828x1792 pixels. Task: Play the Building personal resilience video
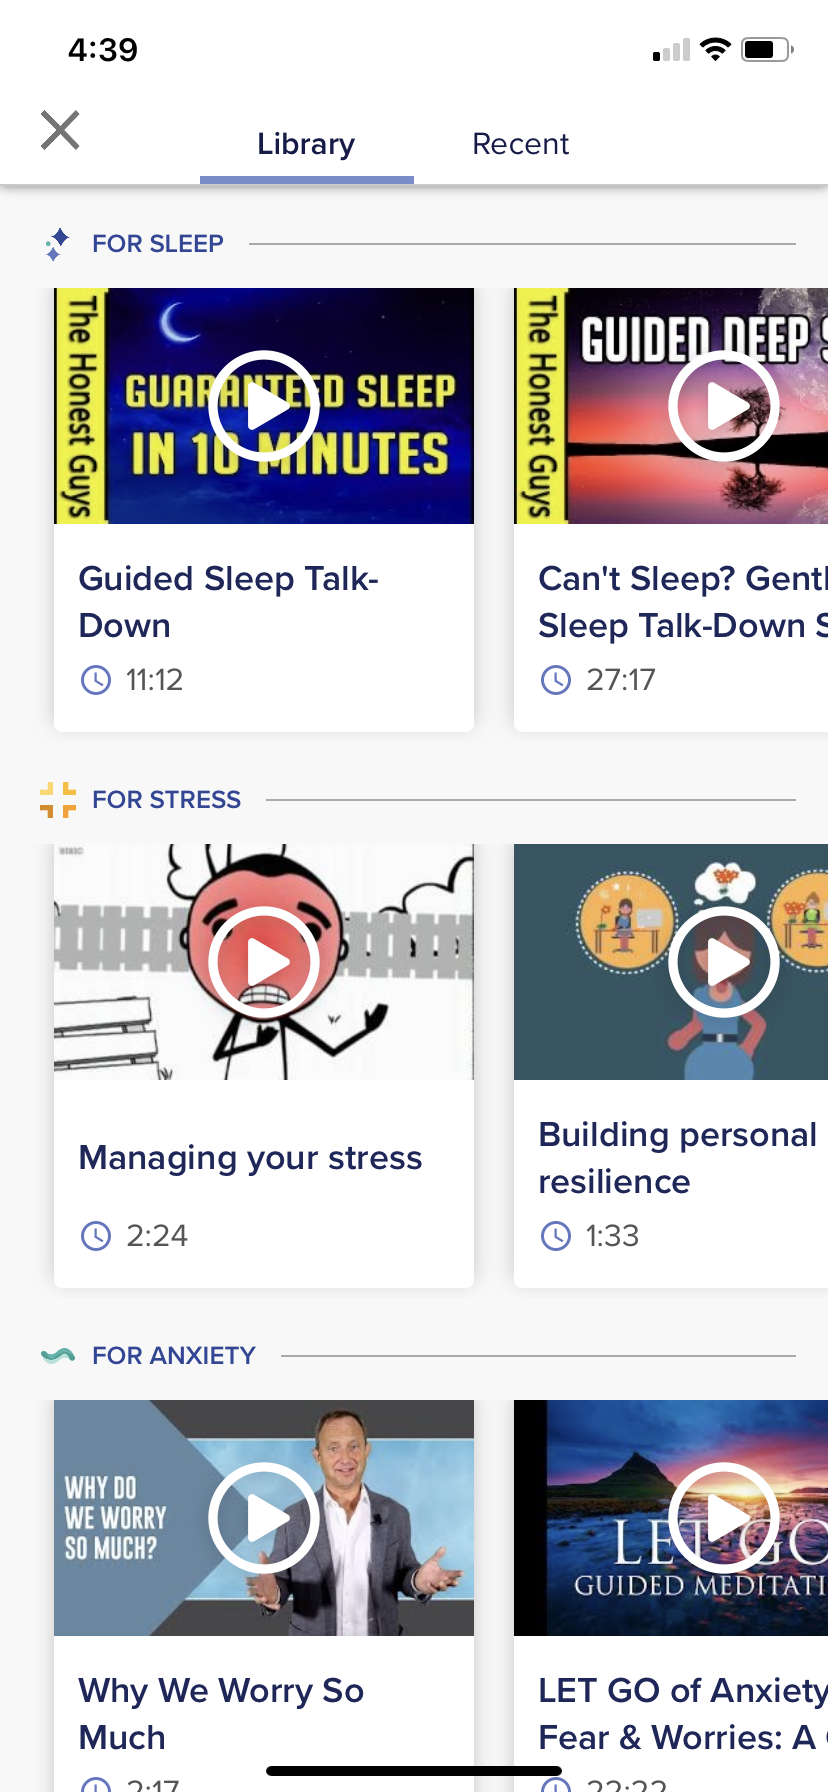coord(724,962)
